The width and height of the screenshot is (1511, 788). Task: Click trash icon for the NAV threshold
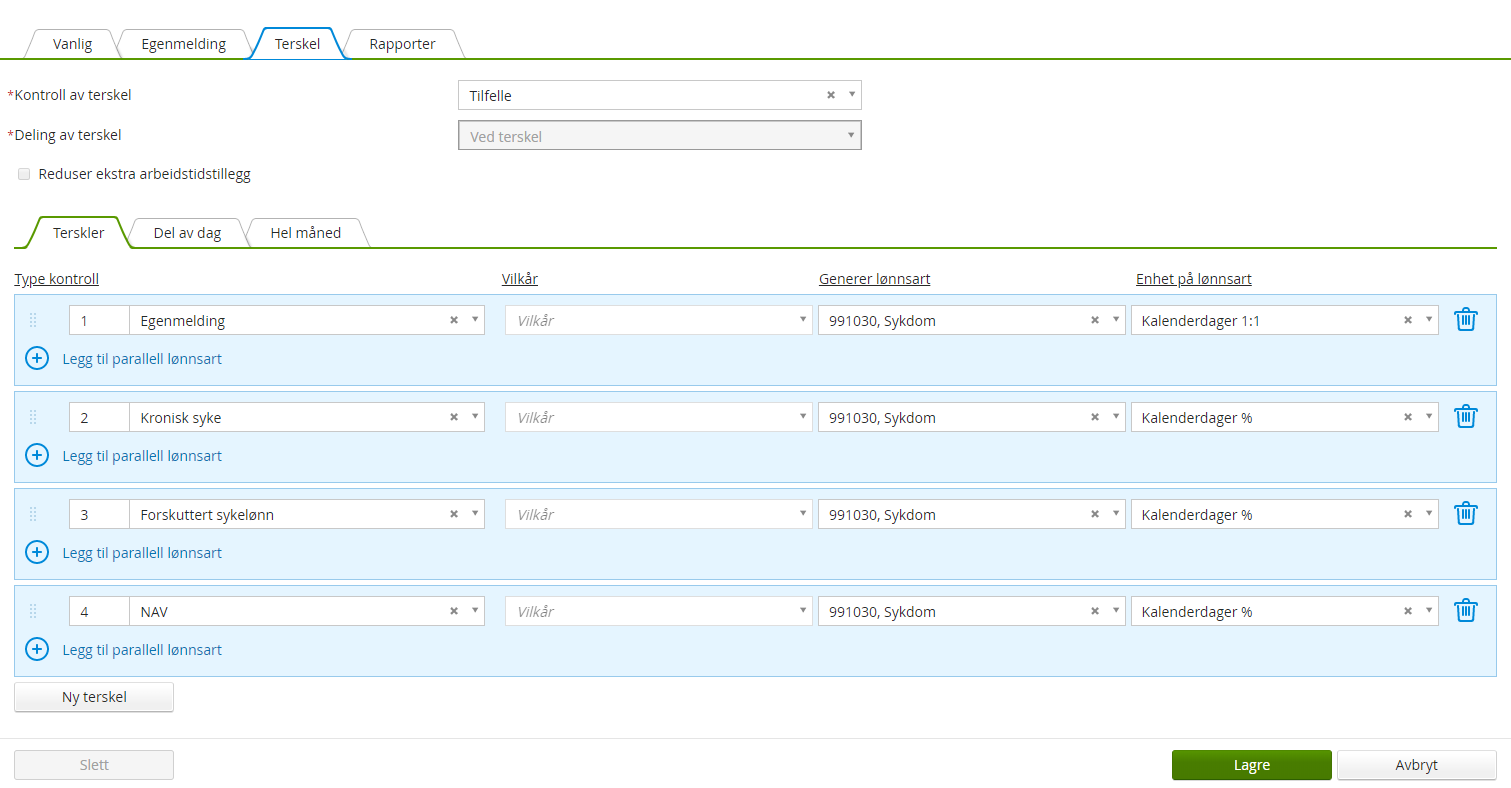tap(1465, 611)
